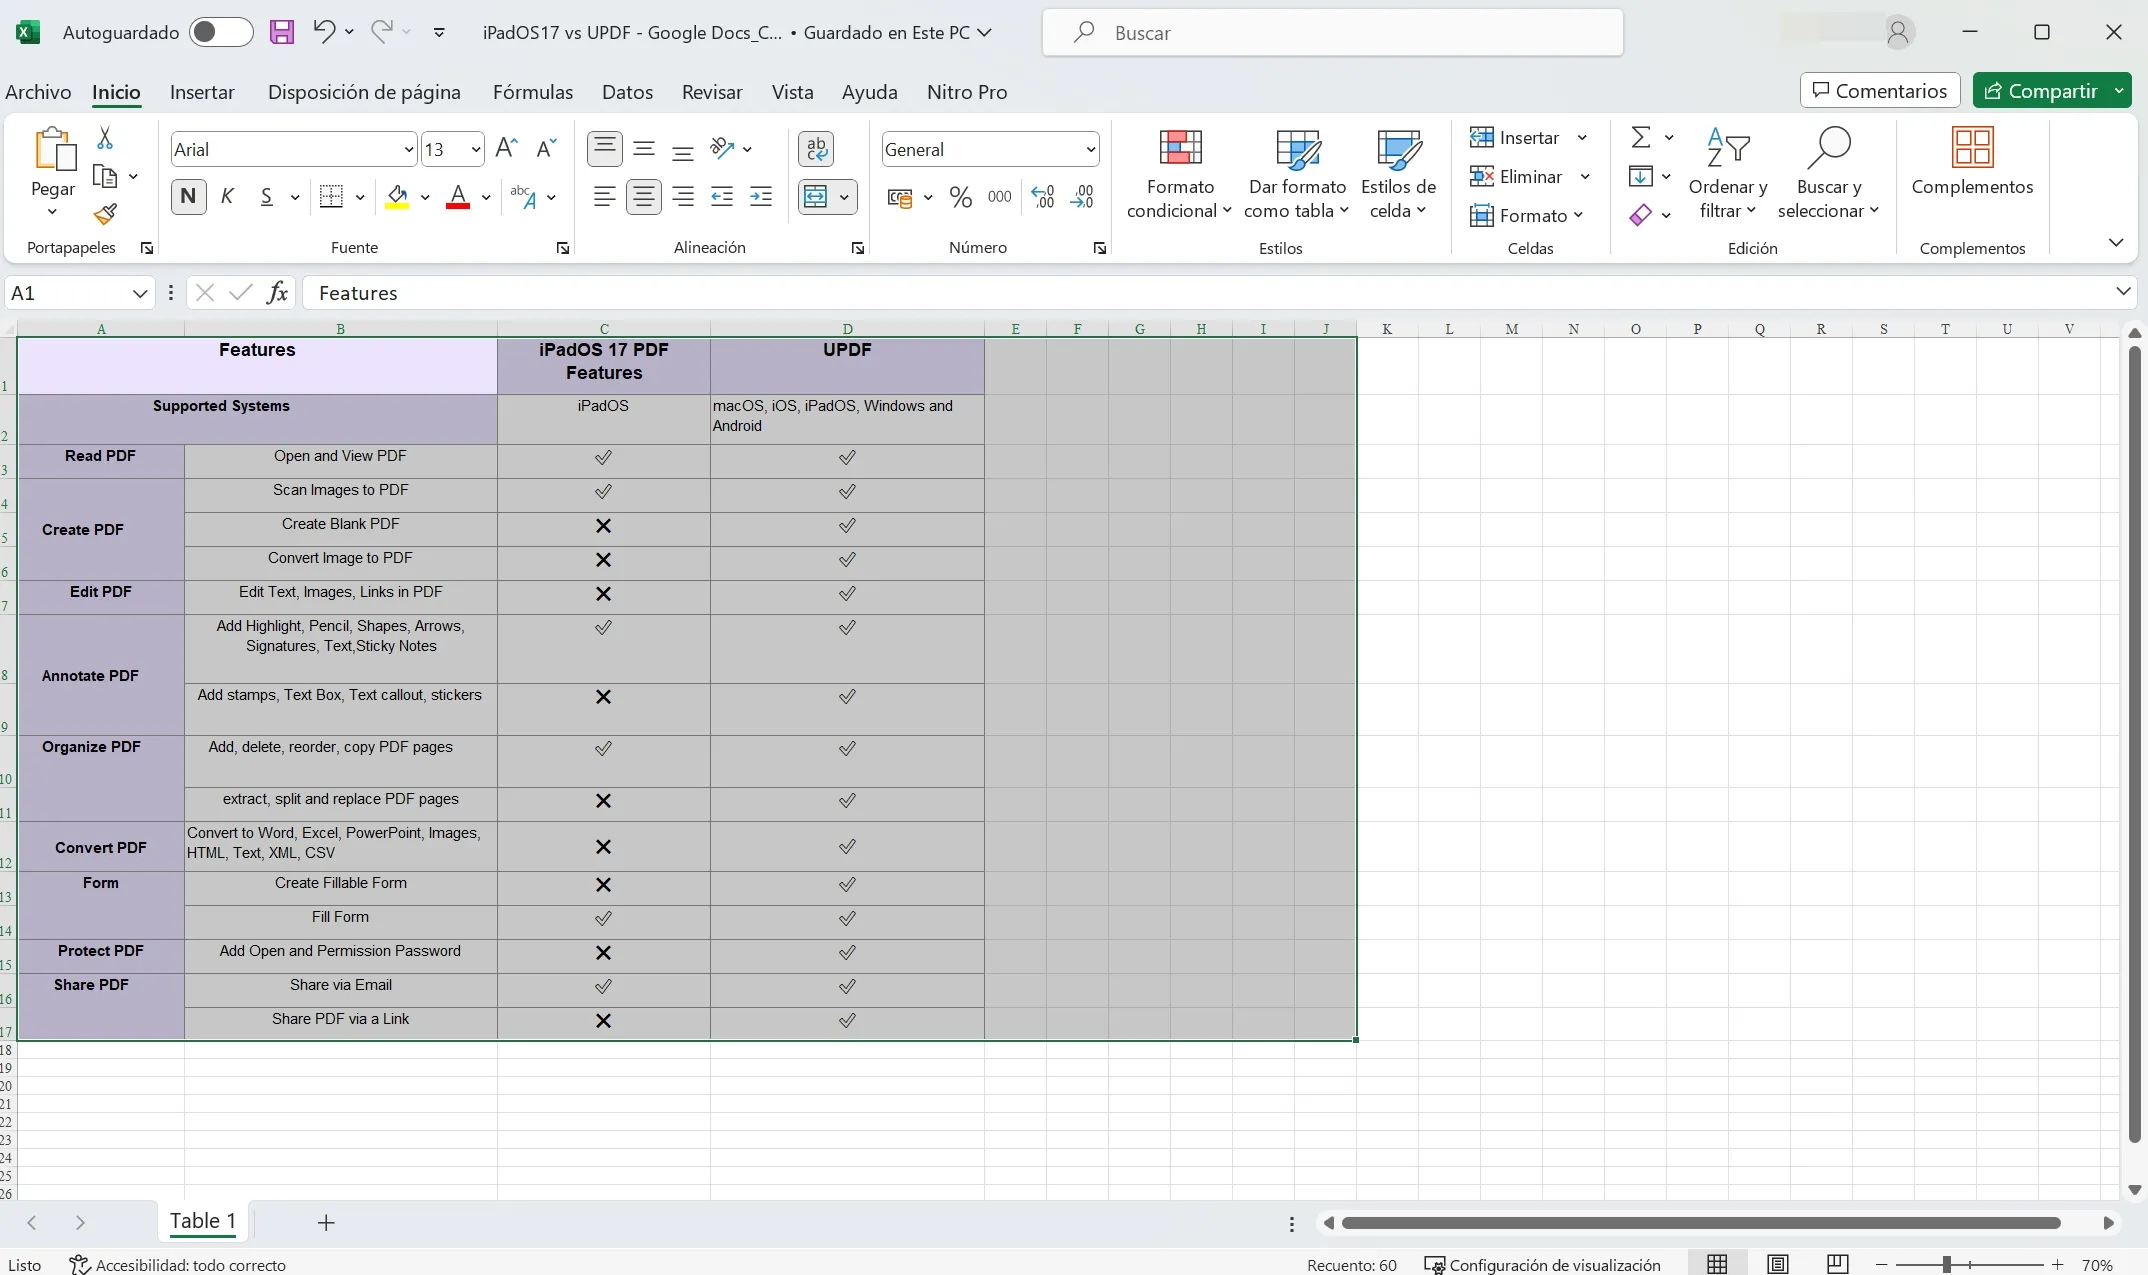2148x1275 pixels.
Task: Click the zoom slider handle
Action: coord(1946,1264)
